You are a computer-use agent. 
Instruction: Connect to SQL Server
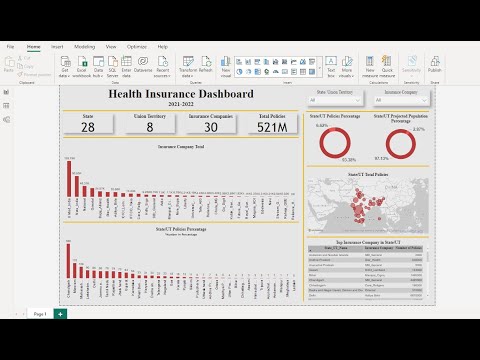click(112, 67)
